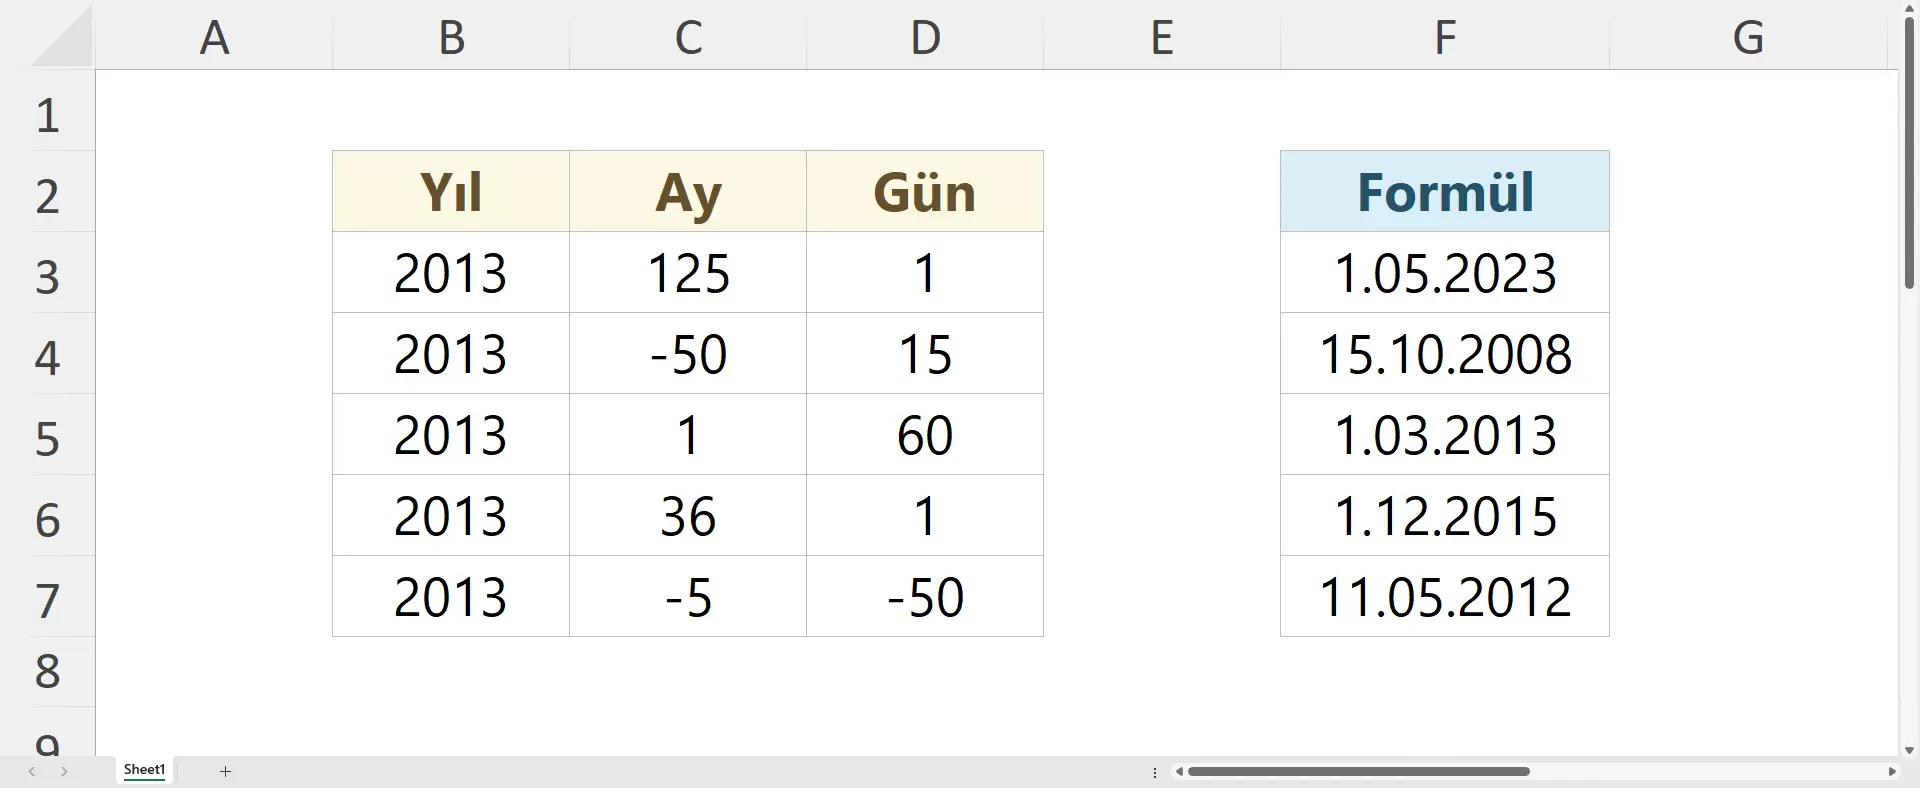Select column B header
Screen dimensions: 1920x788
tap(451, 38)
